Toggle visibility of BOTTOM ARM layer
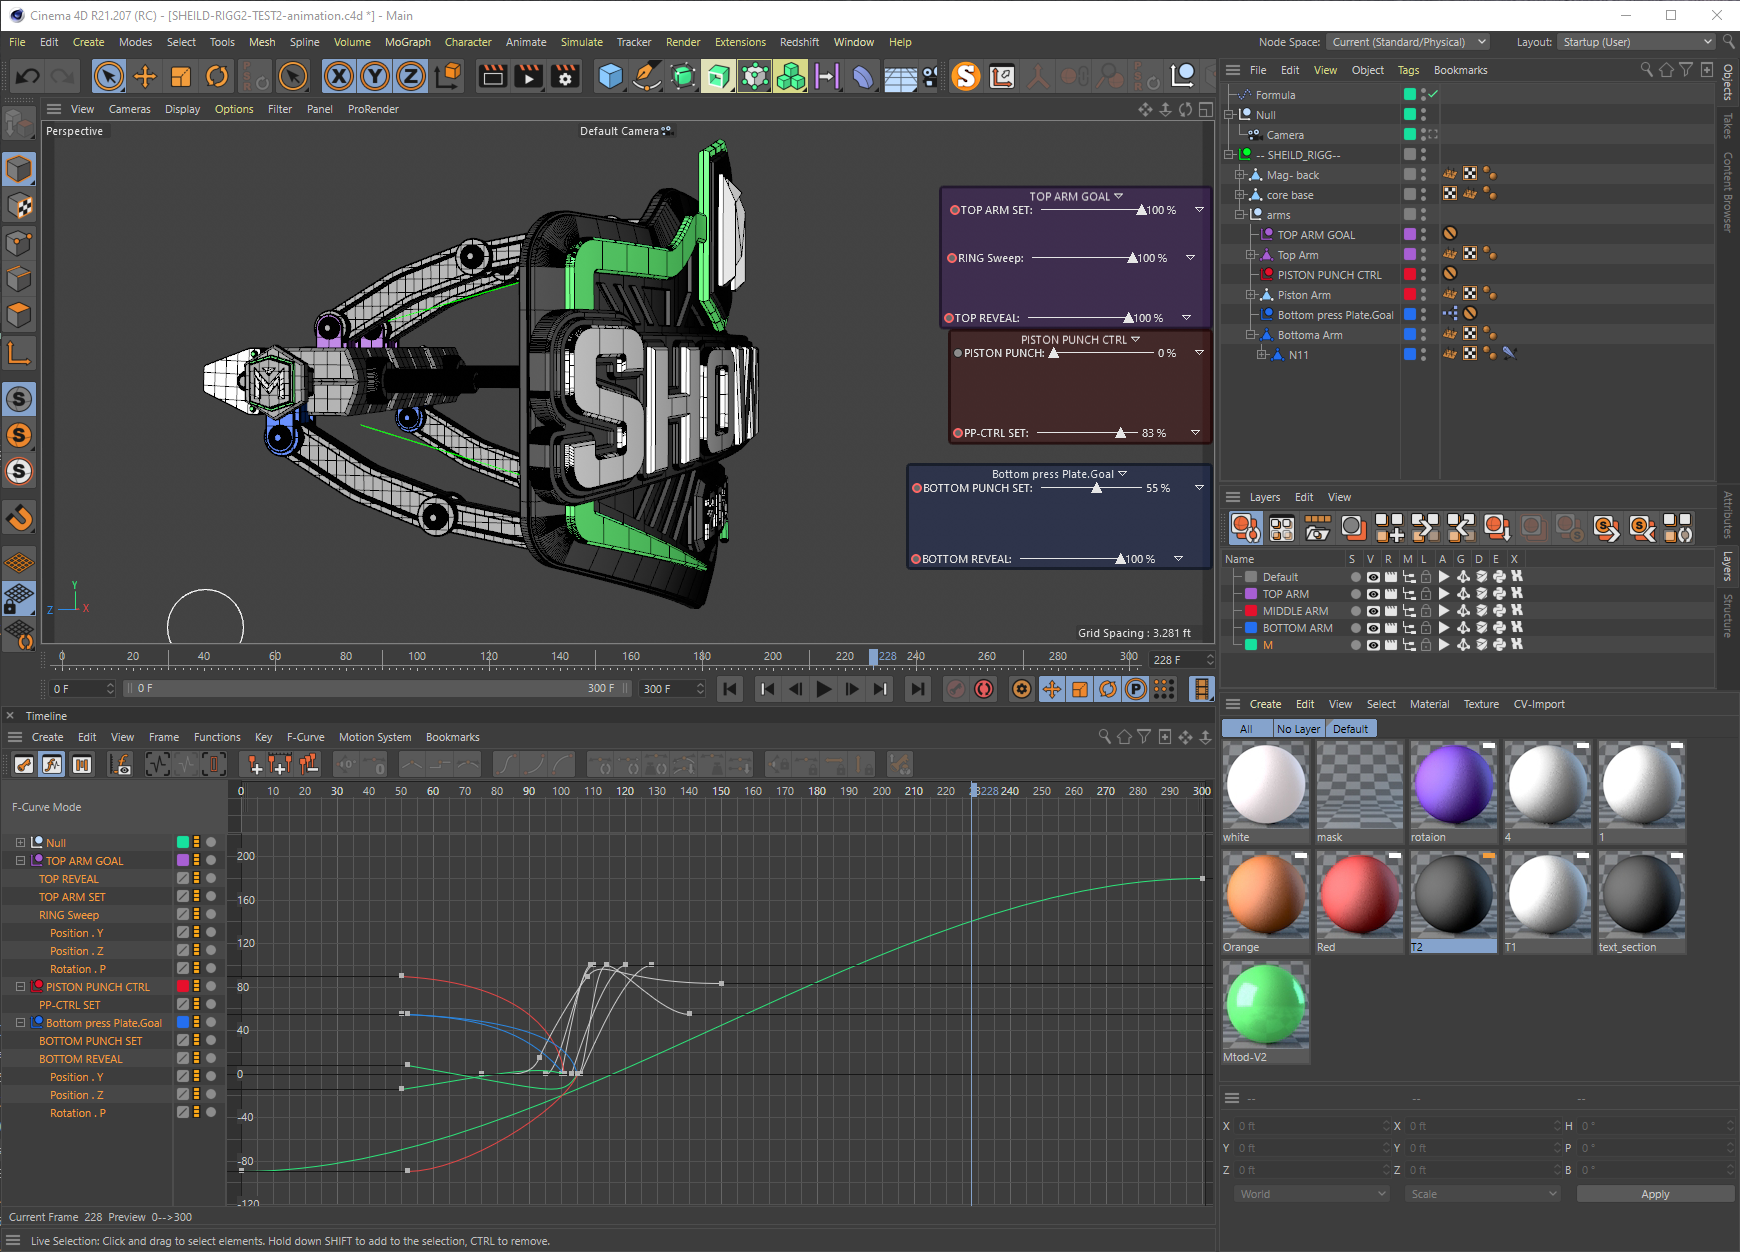This screenshot has width=1740, height=1252. (1373, 628)
